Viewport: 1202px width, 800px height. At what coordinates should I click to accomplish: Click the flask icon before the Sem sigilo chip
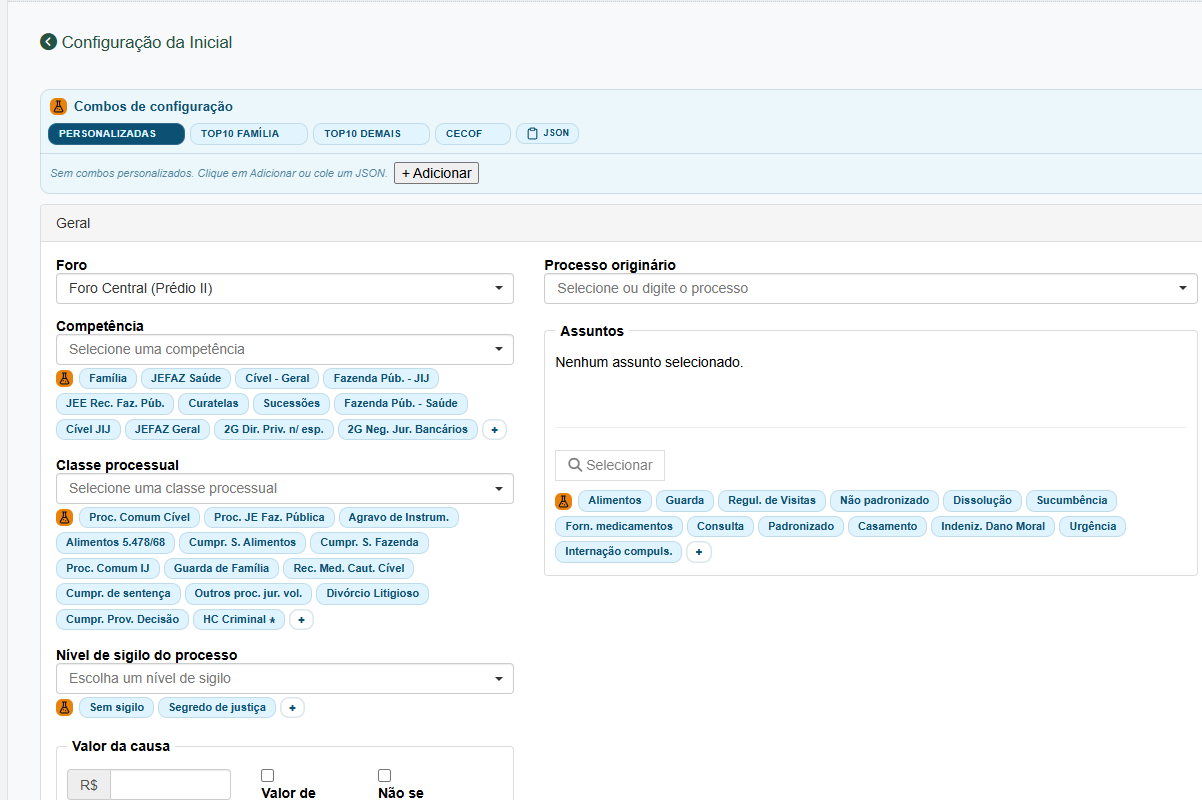[x=65, y=707]
